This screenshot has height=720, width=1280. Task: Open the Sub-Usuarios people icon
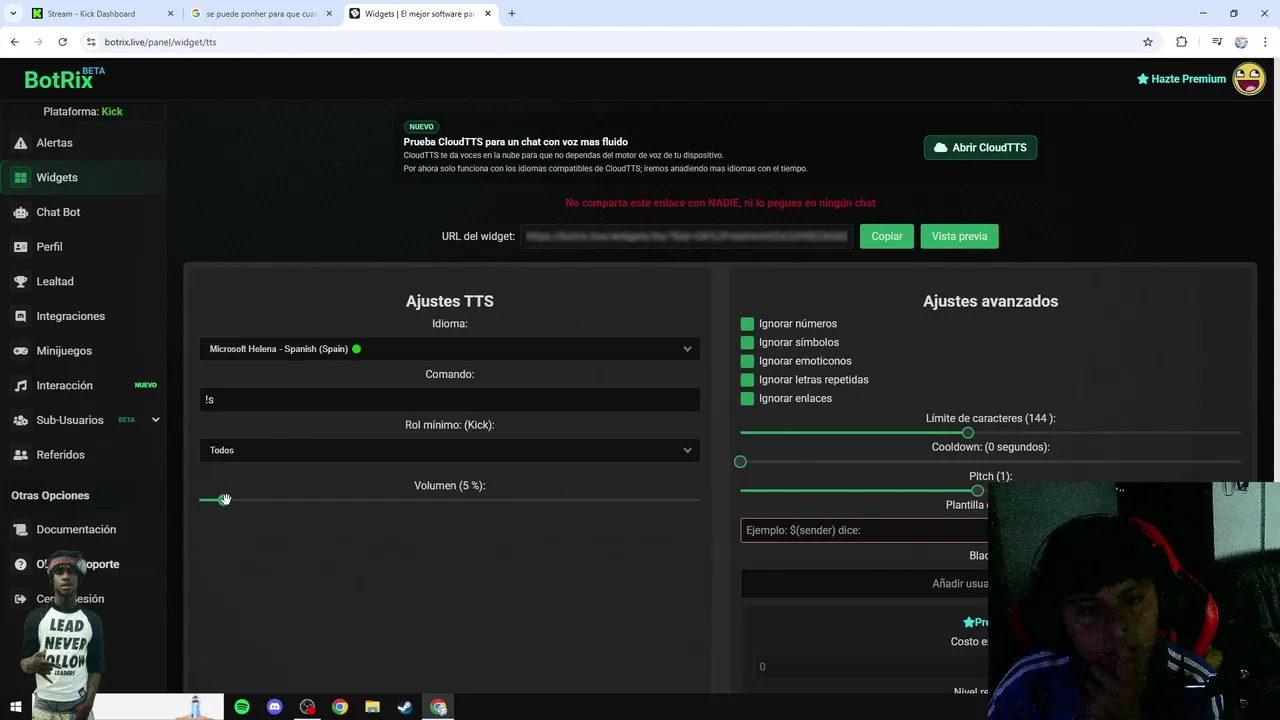pyautogui.click(x=20, y=420)
